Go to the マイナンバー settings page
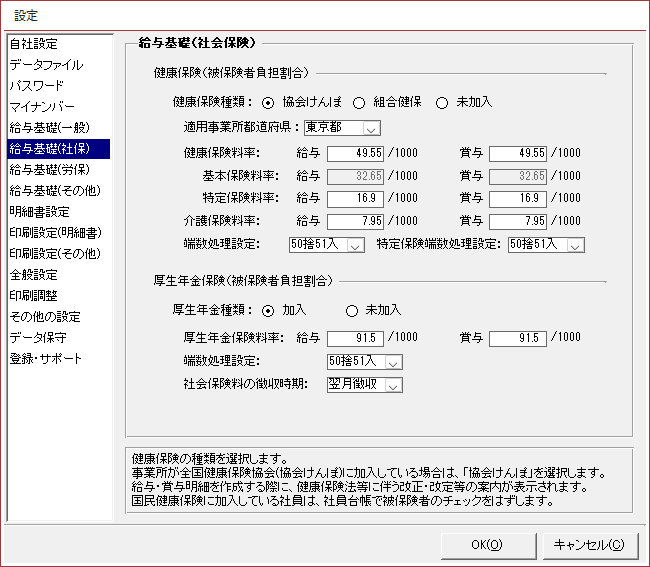Image resolution: width=650 pixels, height=567 pixels. (x=41, y=107)
